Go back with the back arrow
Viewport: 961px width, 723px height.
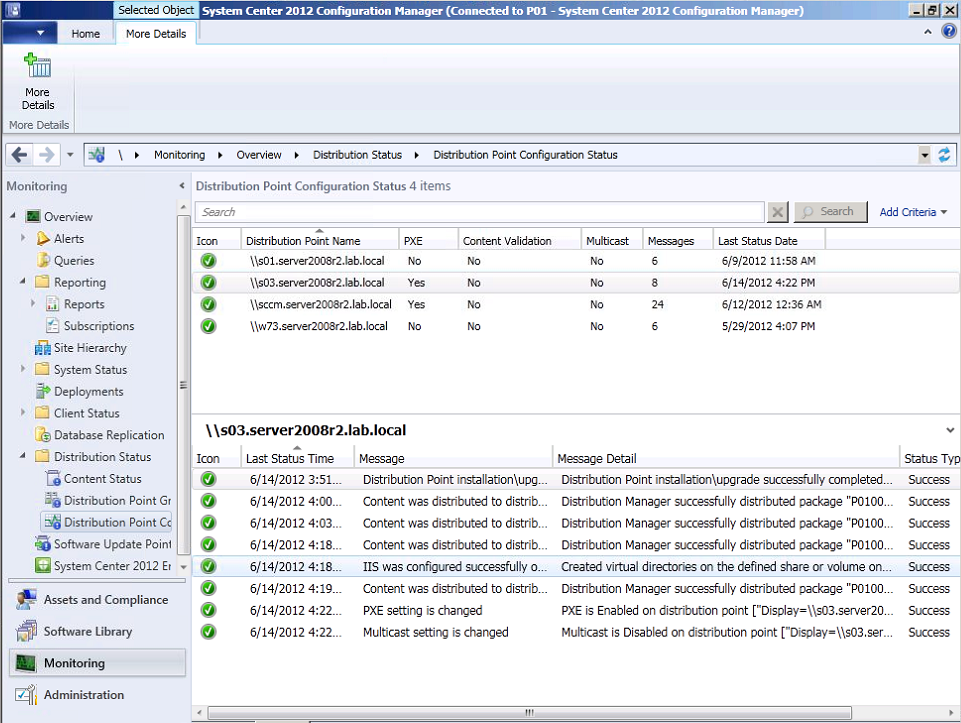pos(20,154)
